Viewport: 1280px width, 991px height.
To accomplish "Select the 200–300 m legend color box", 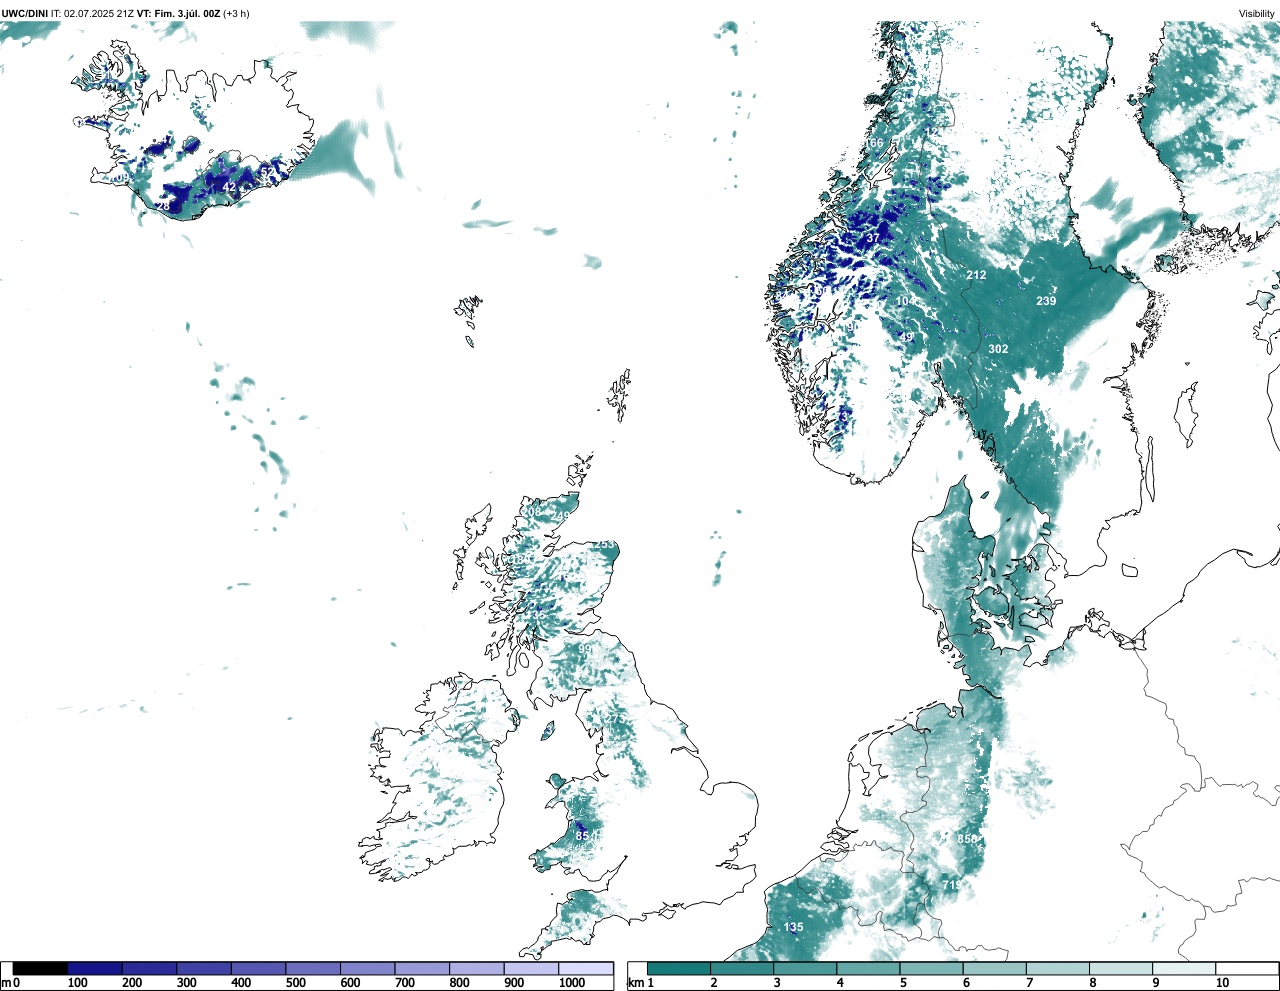I will pos(150,968).
